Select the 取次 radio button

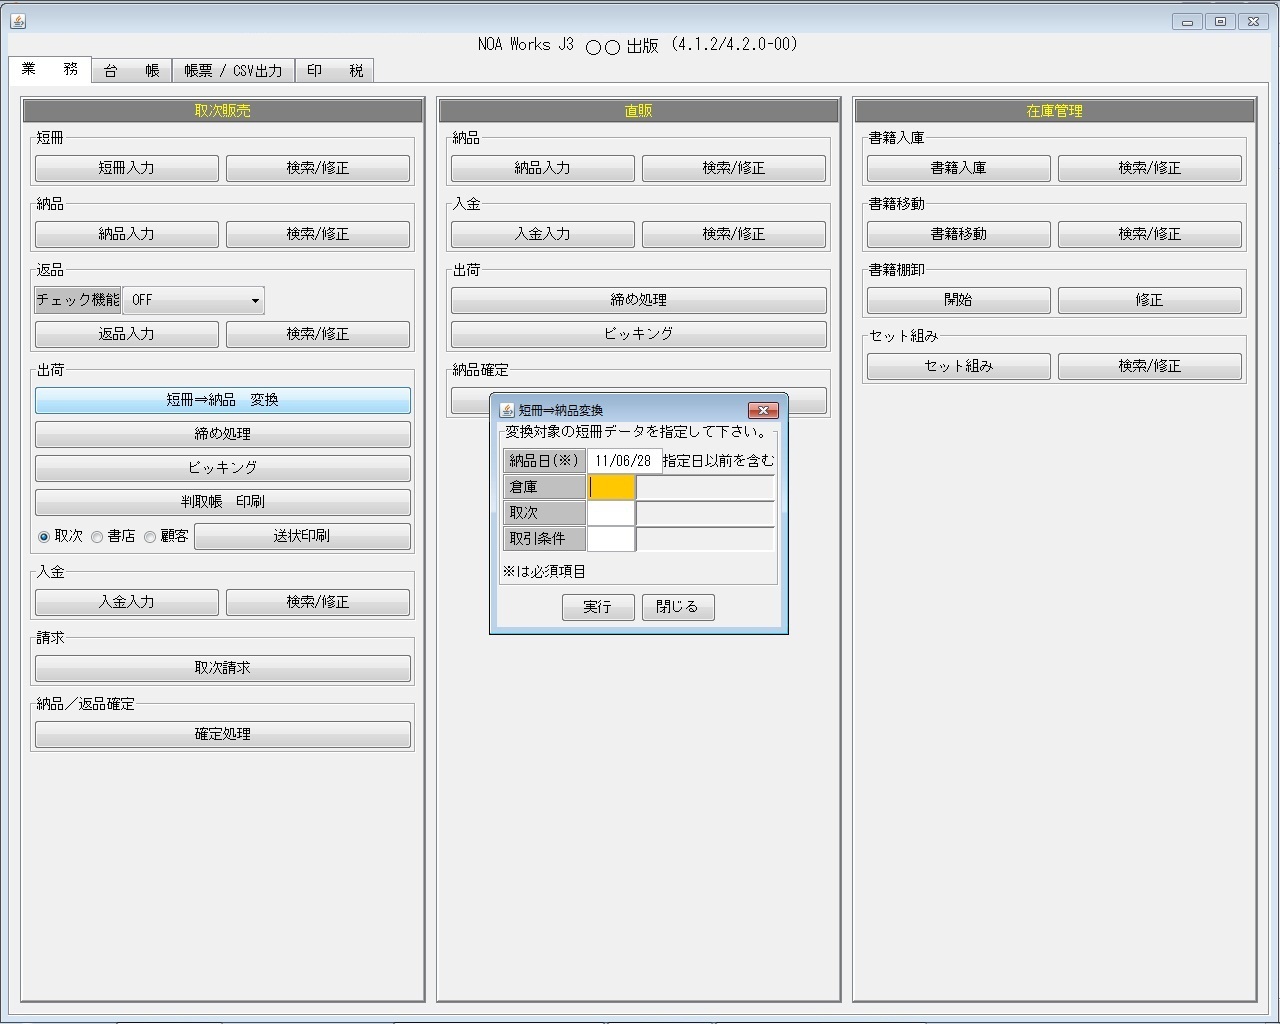pyautogui.click(x=44, y=537)
